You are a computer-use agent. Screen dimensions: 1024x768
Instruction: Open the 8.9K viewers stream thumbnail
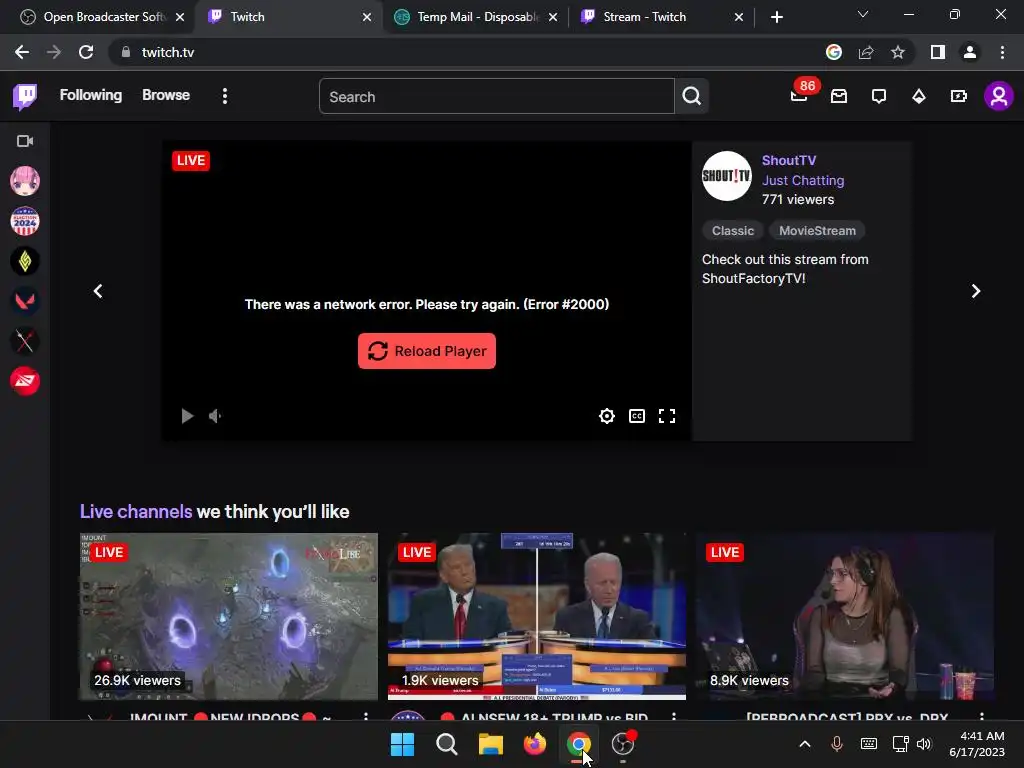coord(845,616)
